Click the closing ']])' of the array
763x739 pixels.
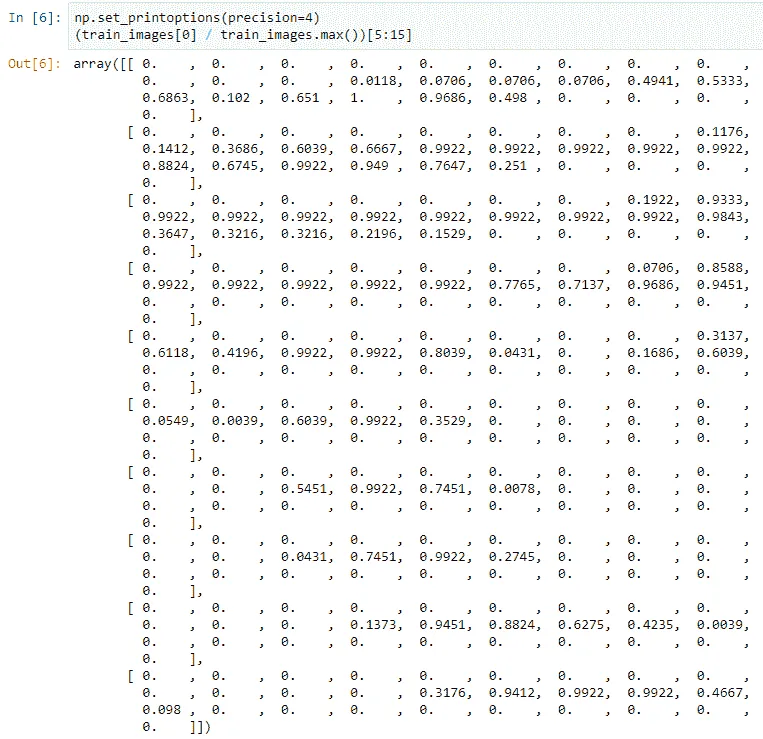pos(200,727)
